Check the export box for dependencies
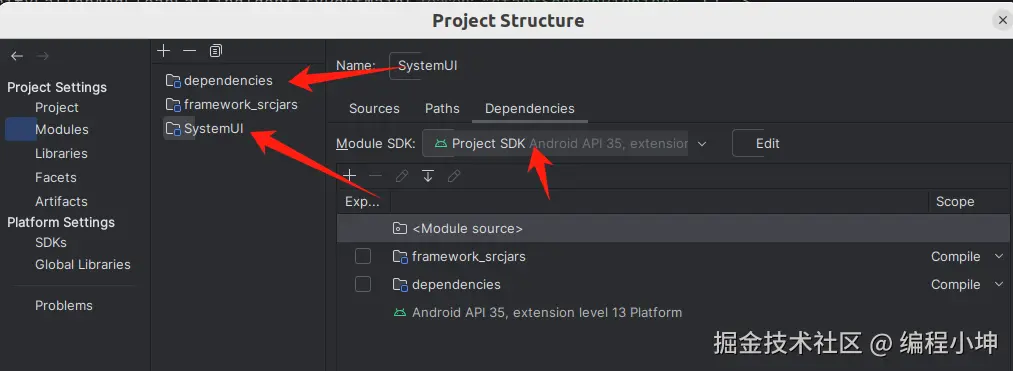Image resolution: width=1013 pixels, height=371 pixels. (x=363, y=284)
